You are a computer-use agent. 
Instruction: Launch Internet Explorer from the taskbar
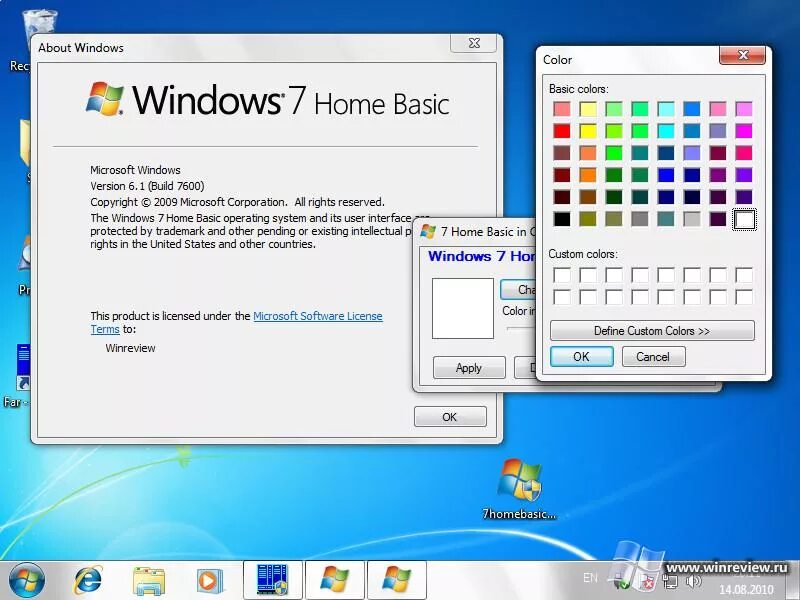click(88, 580)
